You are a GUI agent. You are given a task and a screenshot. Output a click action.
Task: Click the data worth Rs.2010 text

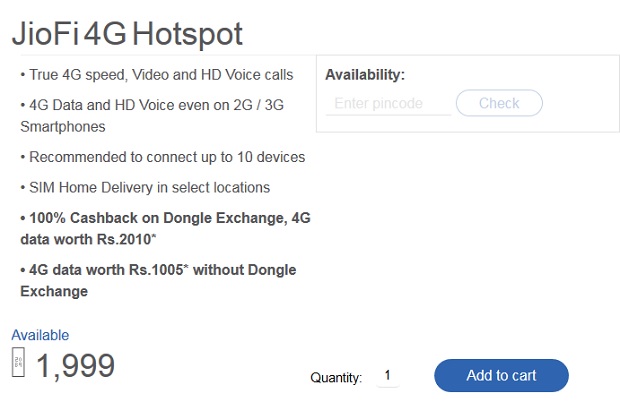point(88,240)
